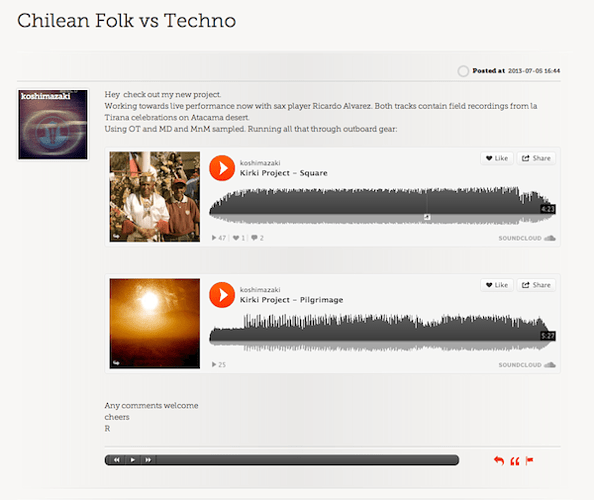Seek within the Pilgrimage track waveform
Image resolution: width=594 pixels, height=500 pixels.
pyautogui.click(x=382, y=332)
